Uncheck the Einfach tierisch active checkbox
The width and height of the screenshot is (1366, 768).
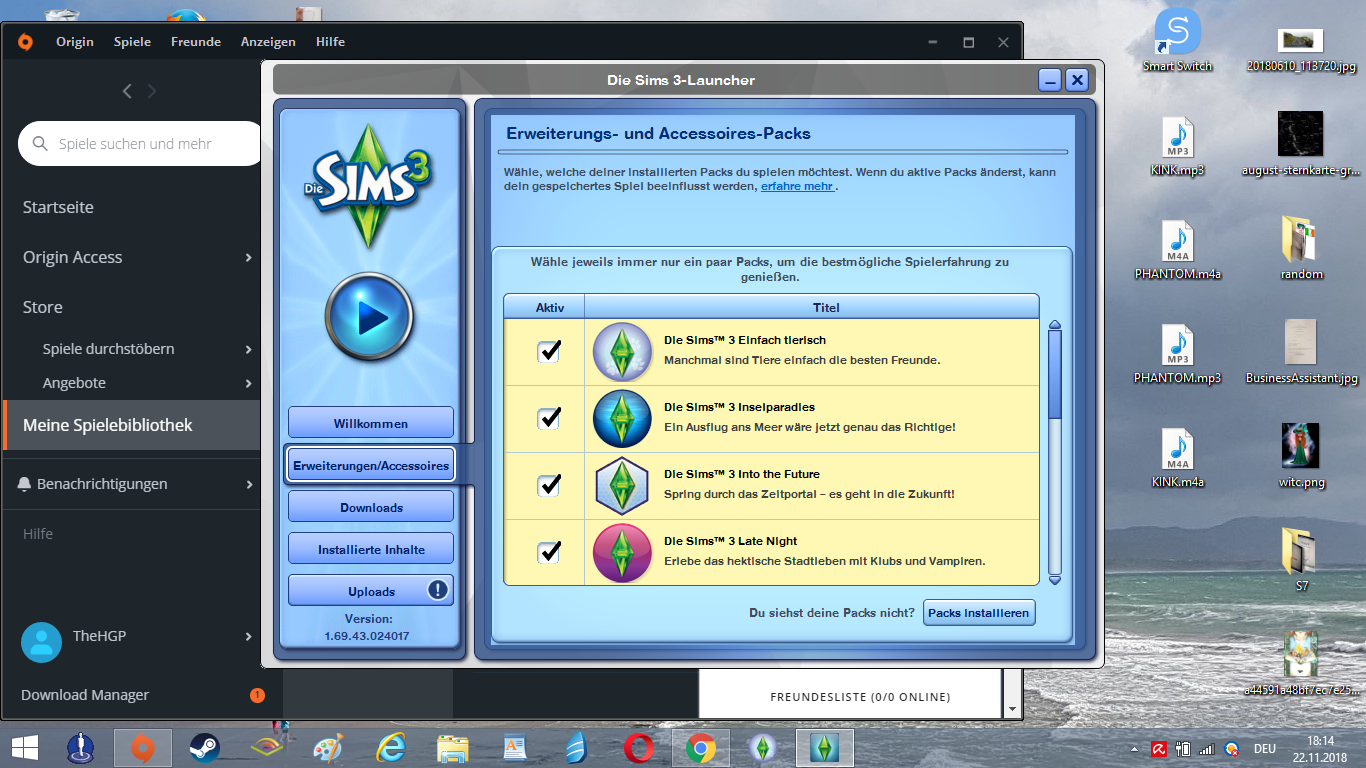pos(549,351)
